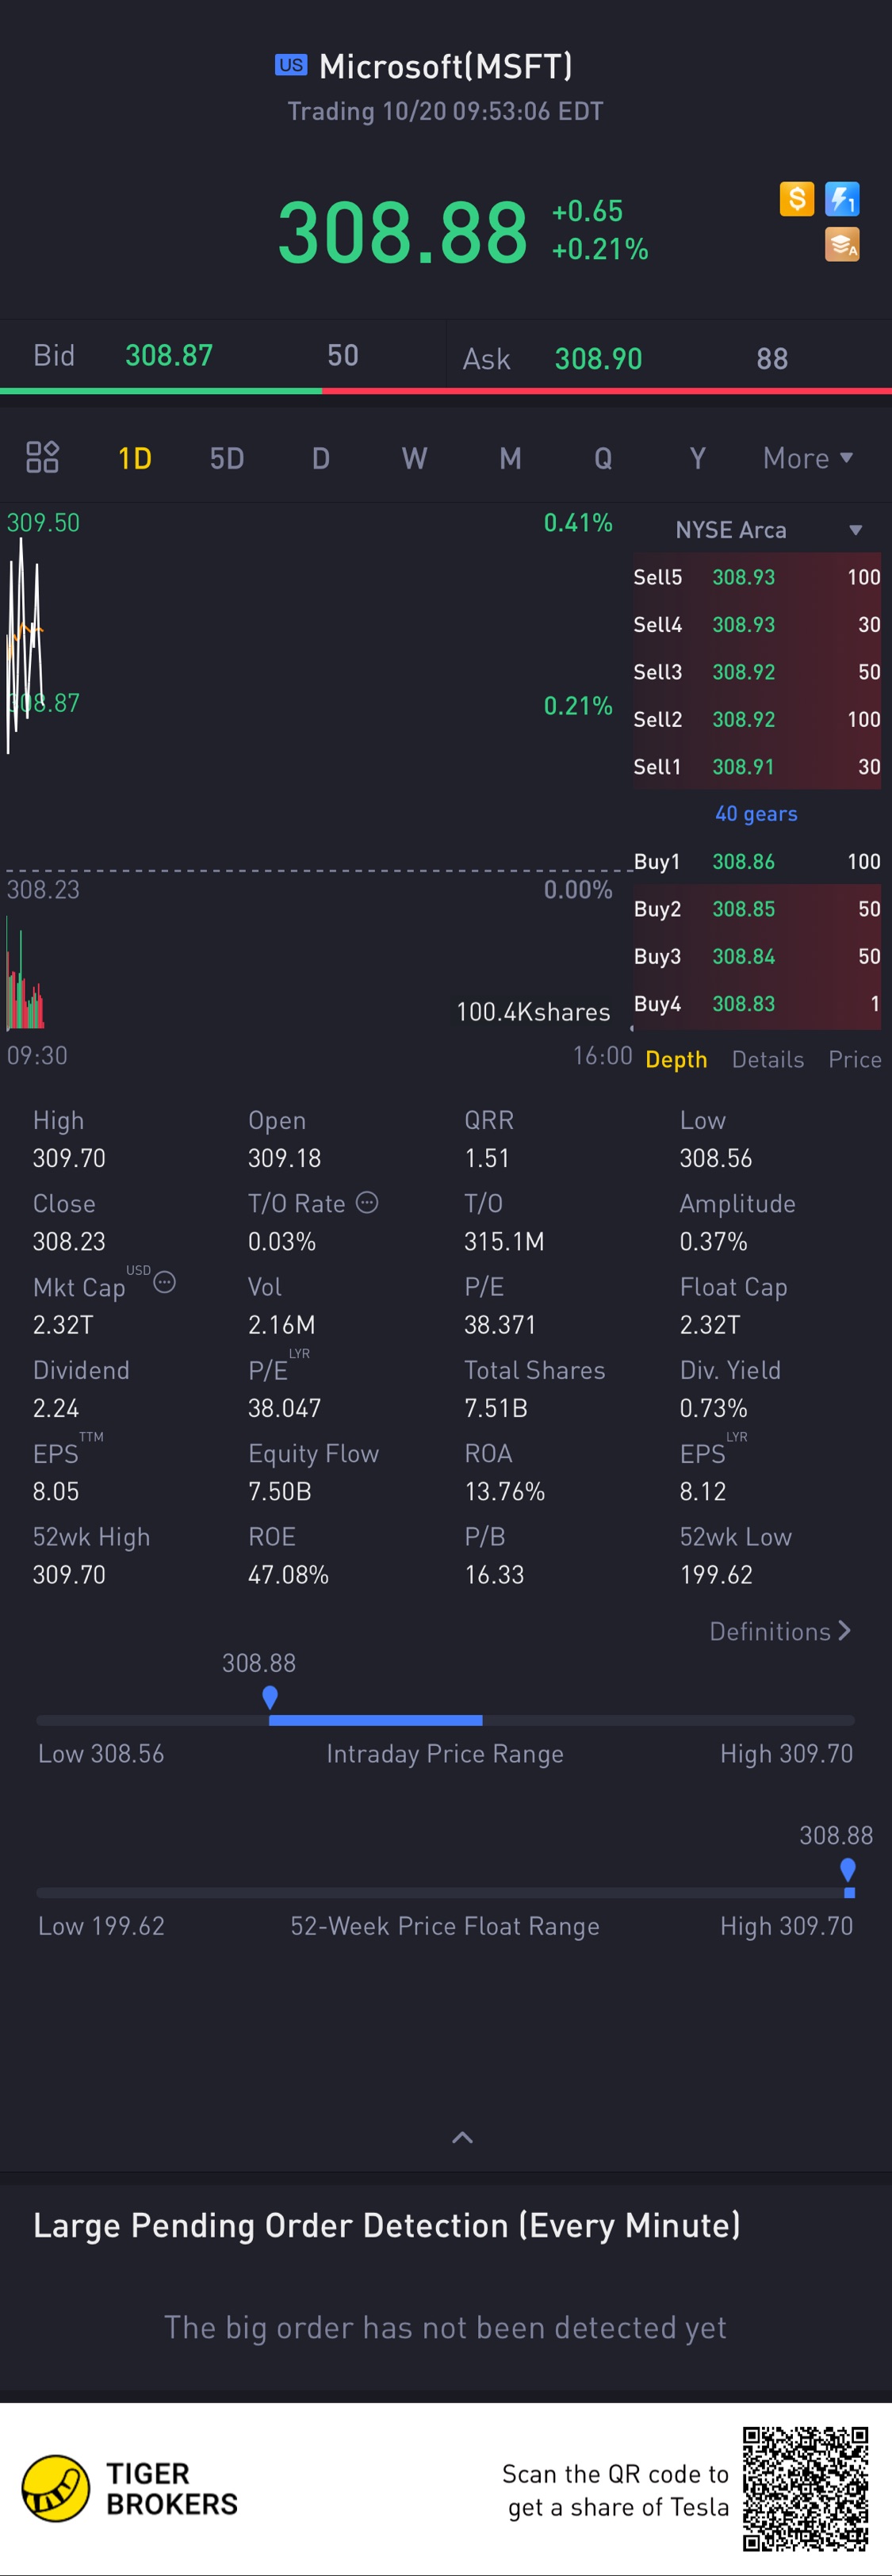Tap the 52wk Low value 199.62
892x2576 pixels.
point(716,1574)
